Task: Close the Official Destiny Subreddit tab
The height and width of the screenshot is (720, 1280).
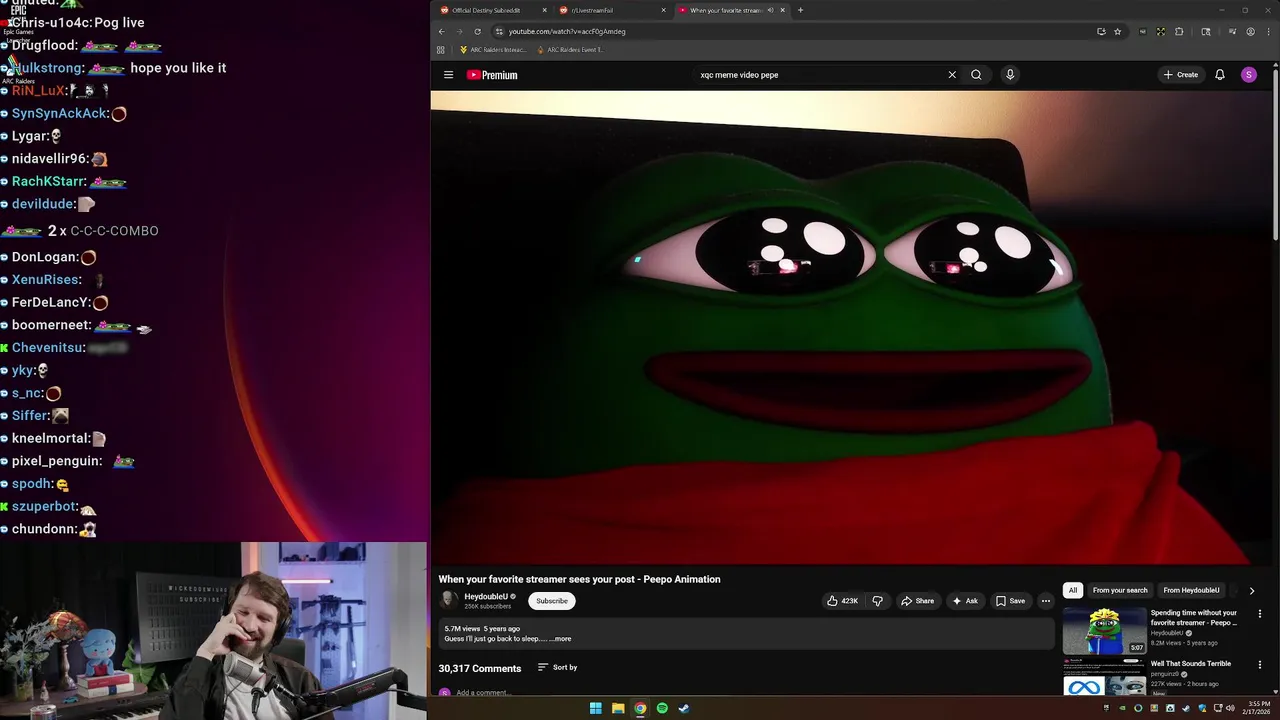Action: 545,10
